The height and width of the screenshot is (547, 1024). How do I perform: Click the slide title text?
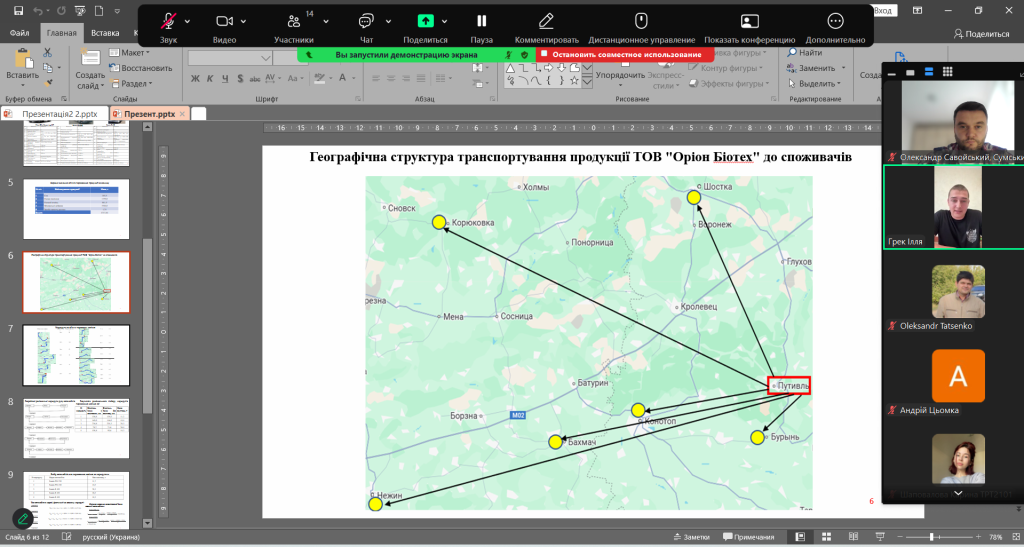pos(580,157)
